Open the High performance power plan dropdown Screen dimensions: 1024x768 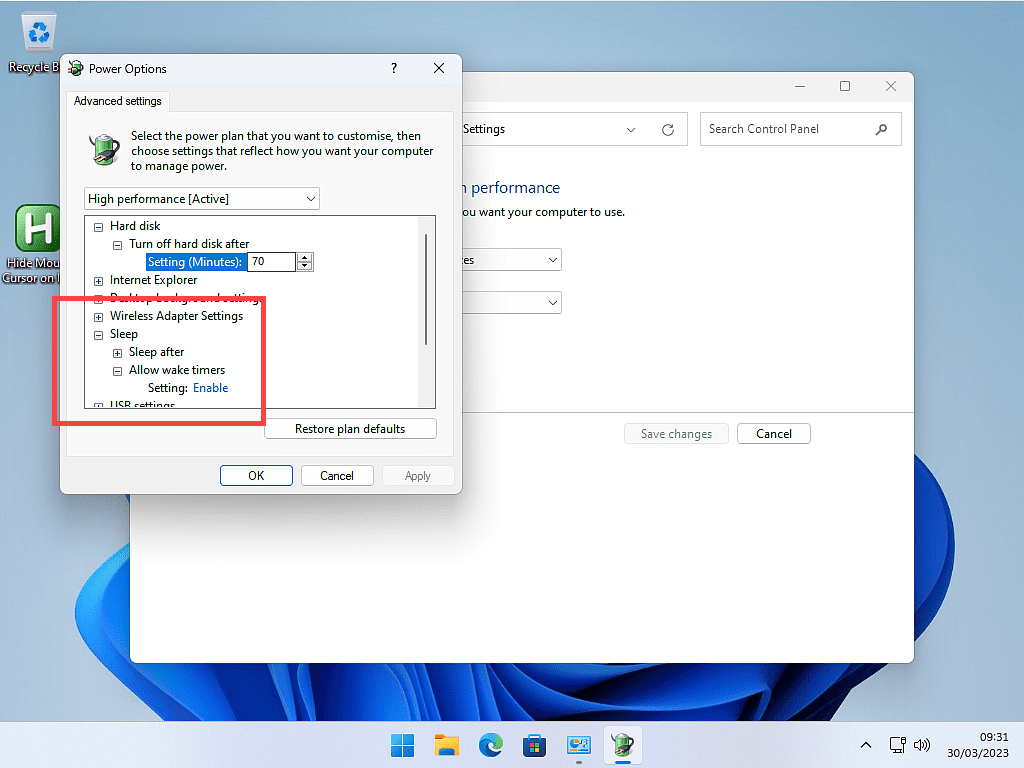[202, 199]
